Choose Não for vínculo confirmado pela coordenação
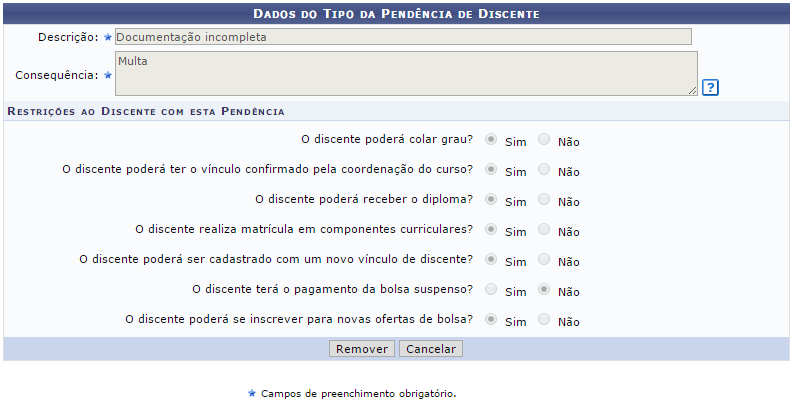 click(x=543, y=169)
